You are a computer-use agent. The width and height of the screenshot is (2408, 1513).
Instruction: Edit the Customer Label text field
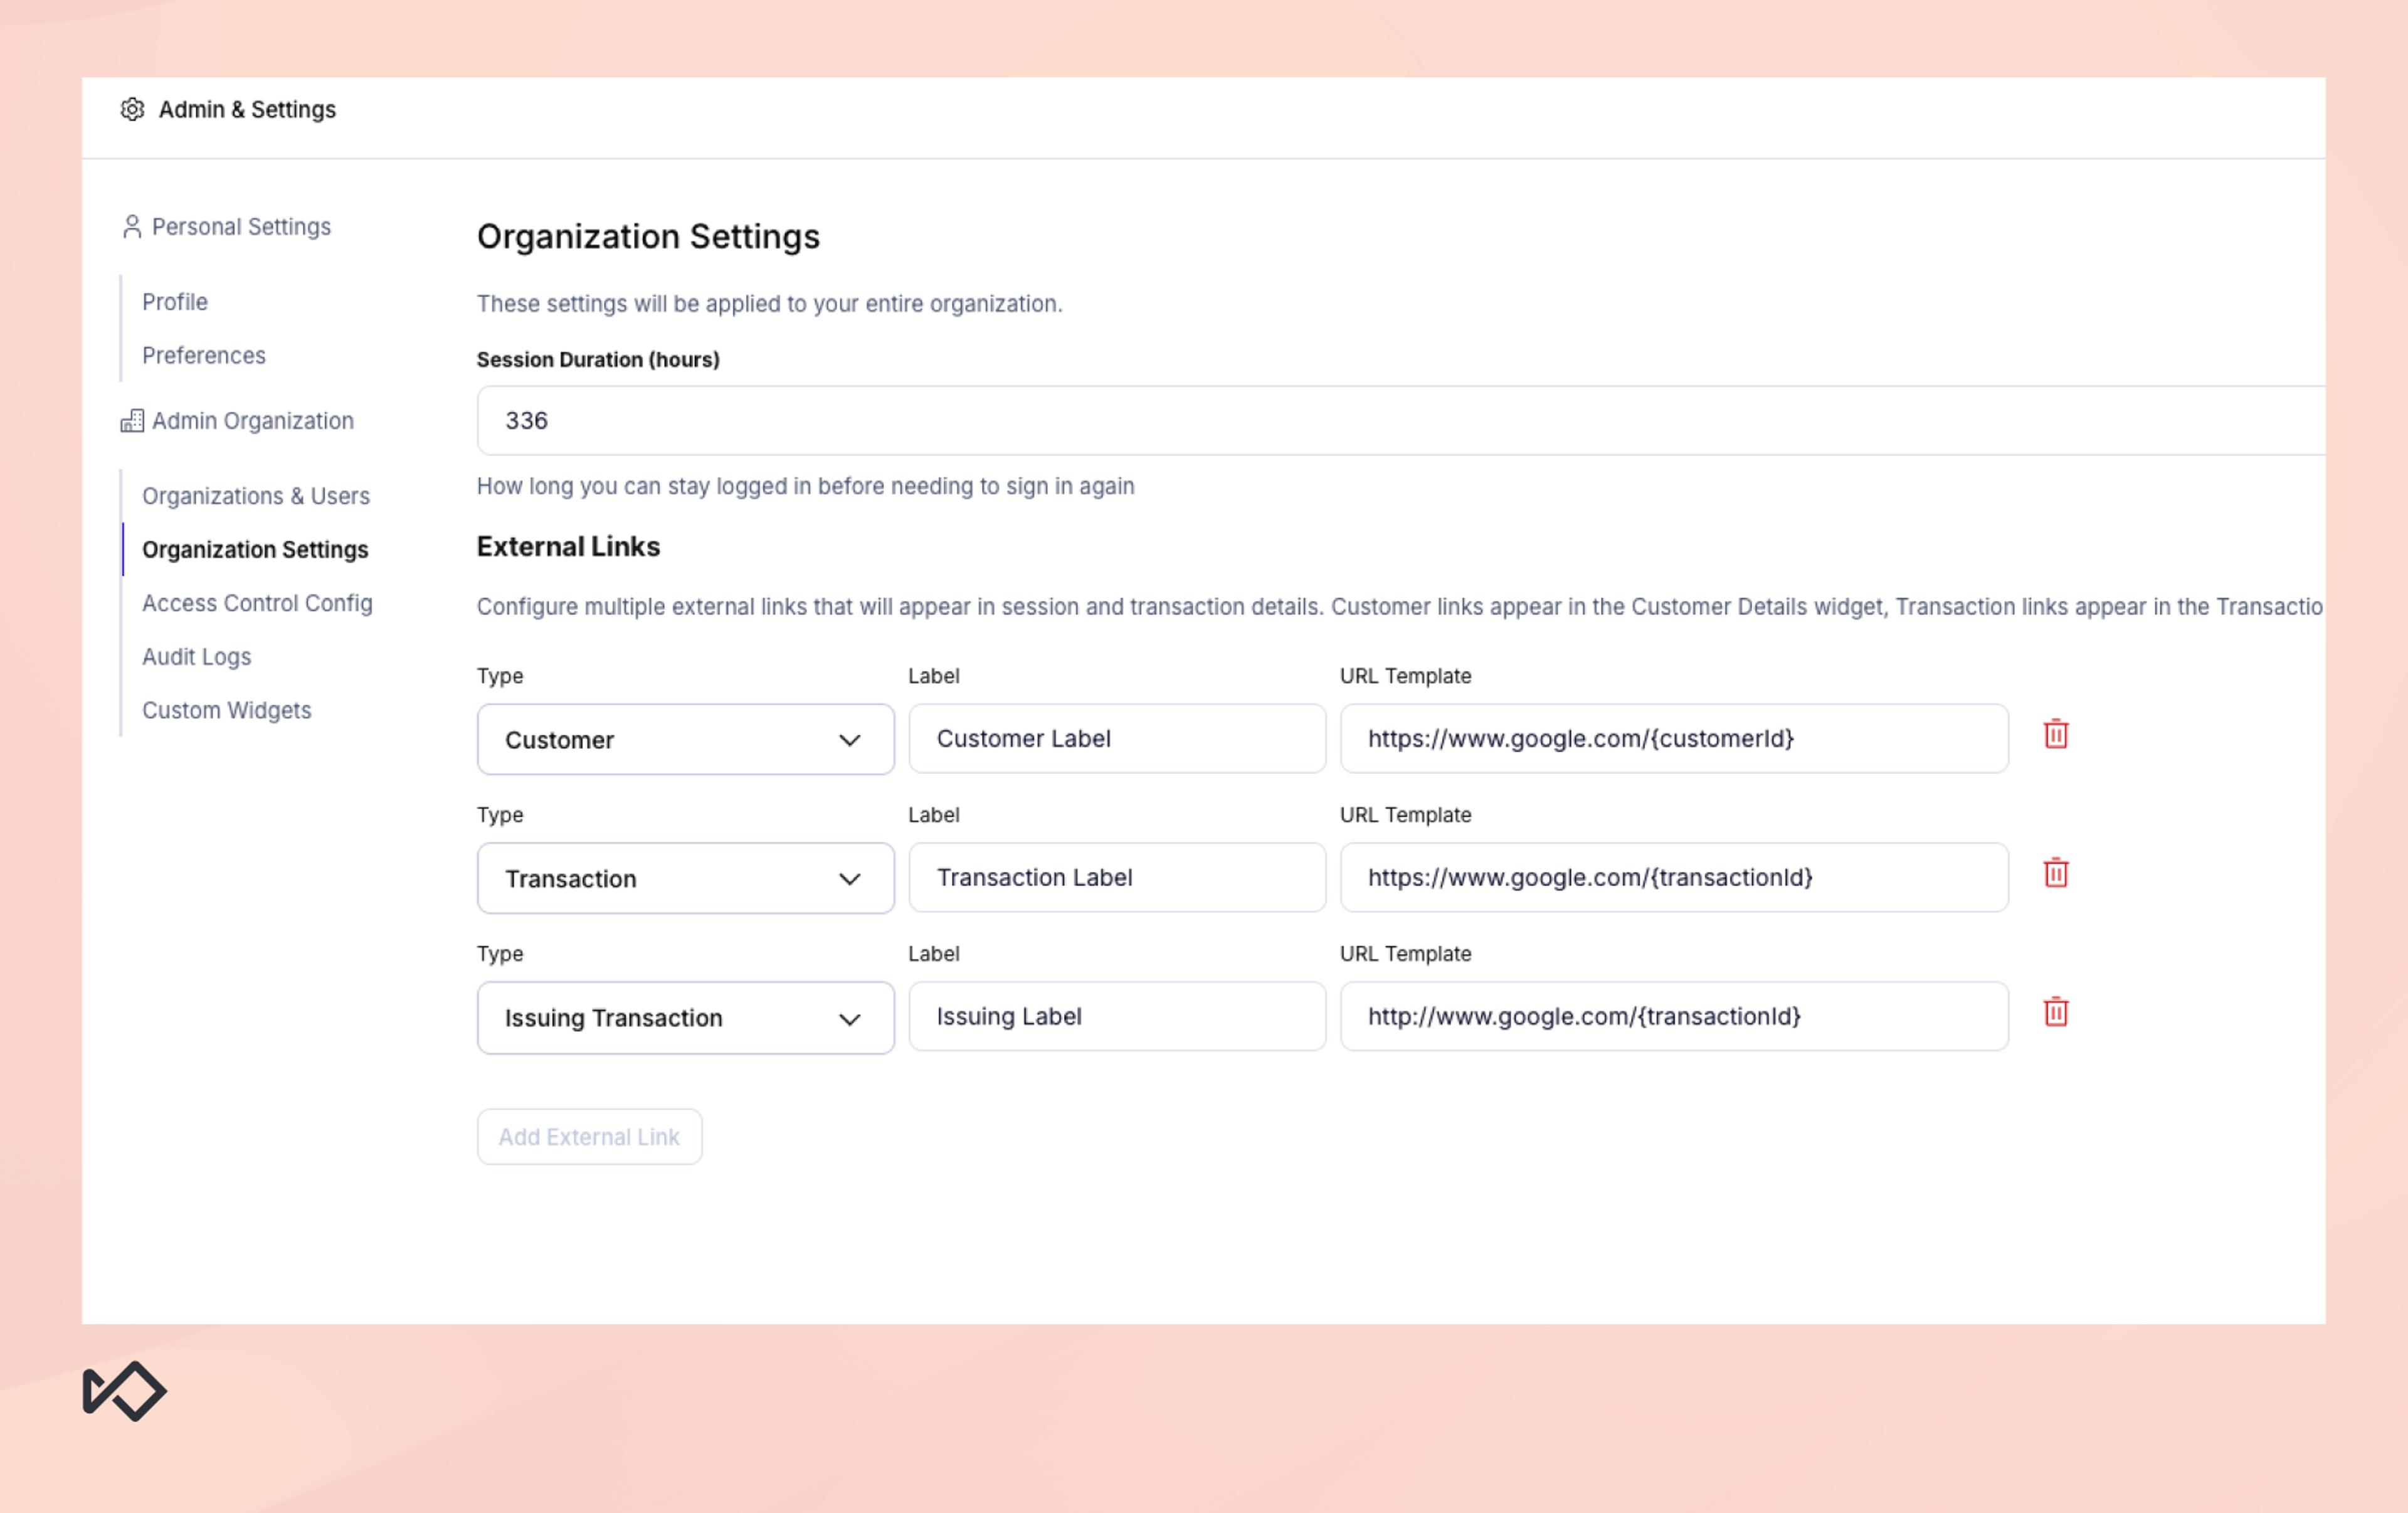click(x=1117, y=739)
